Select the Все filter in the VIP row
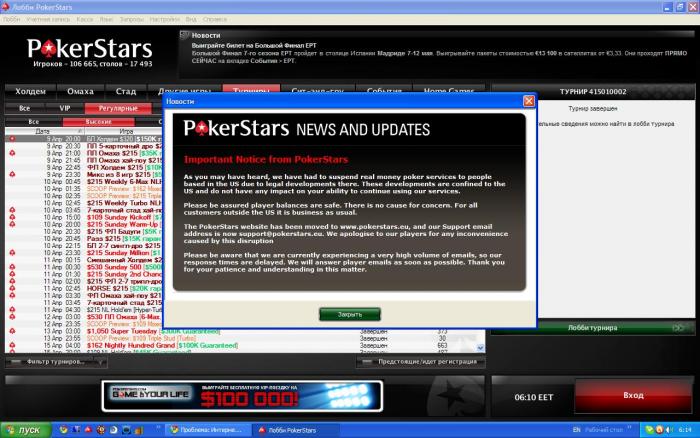700x438 pixels. tap(25, 108)
